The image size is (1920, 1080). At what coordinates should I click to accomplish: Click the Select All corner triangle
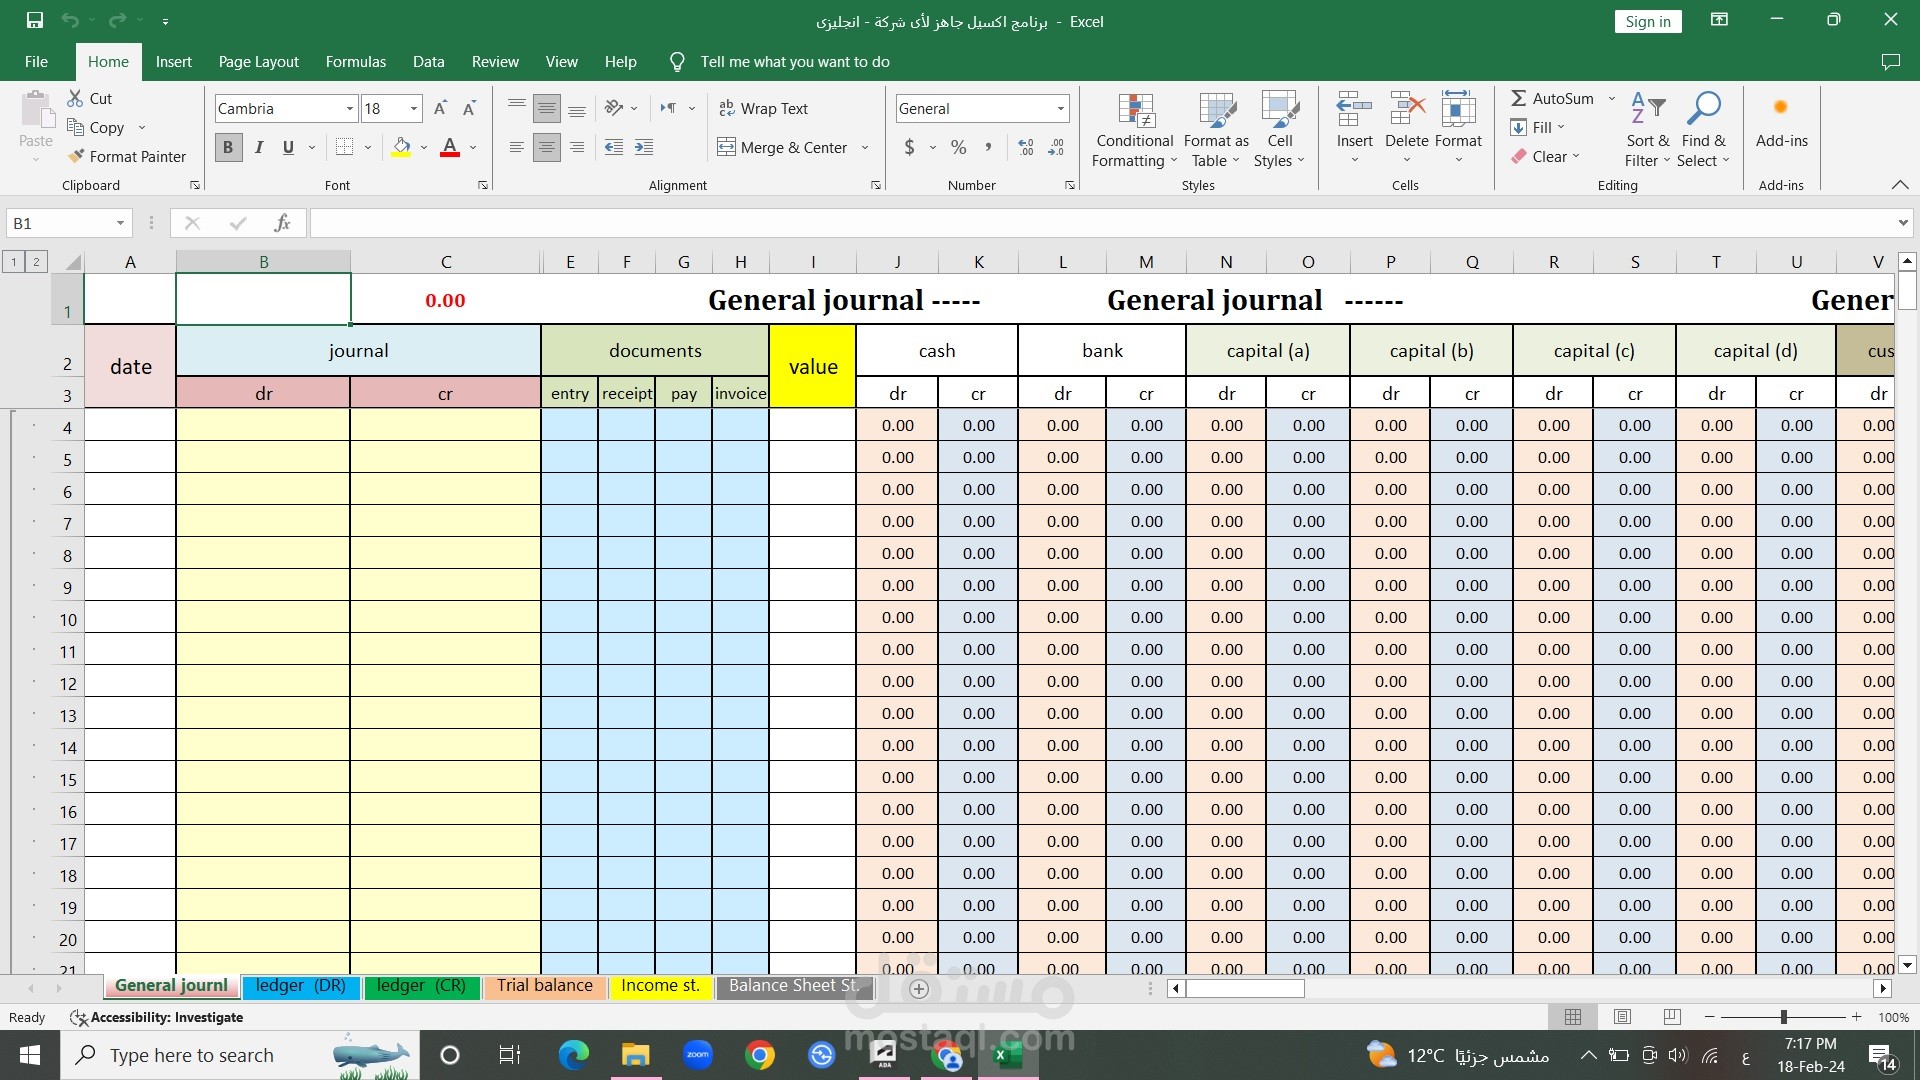pyautogui.click(x=72, y=262)
